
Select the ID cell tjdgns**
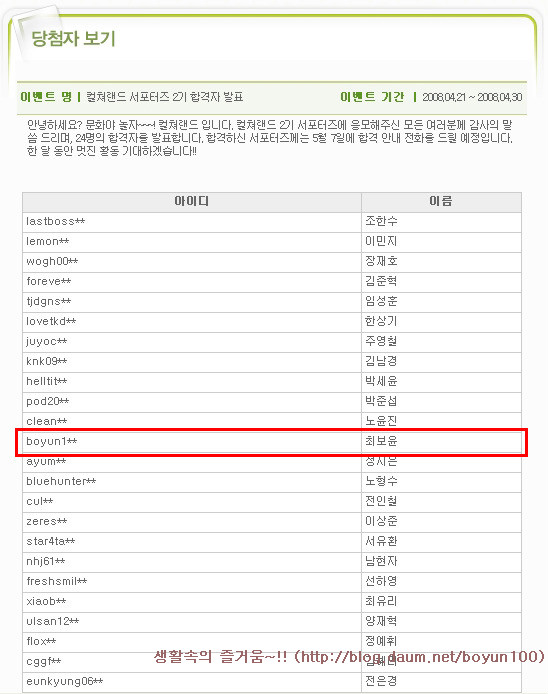pos(192,302)
